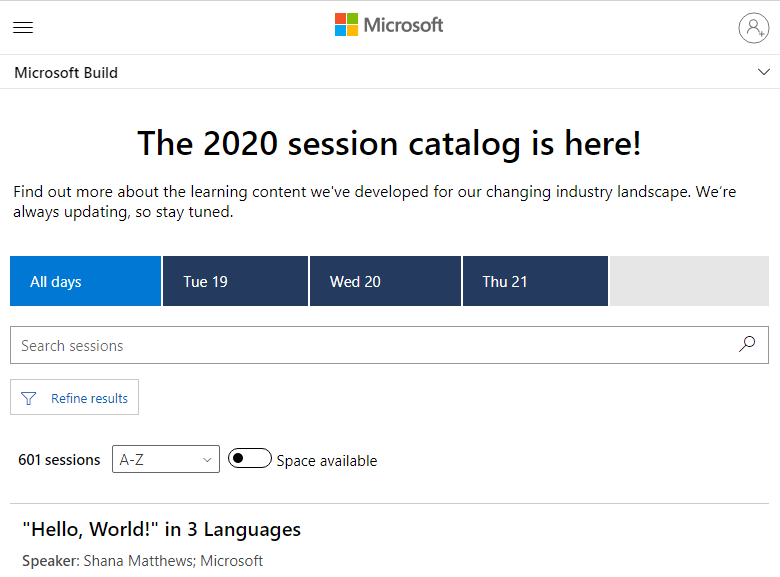780x577 pixels.
Task: Switch to the Wed 20 tab
Action: point(386,281)
